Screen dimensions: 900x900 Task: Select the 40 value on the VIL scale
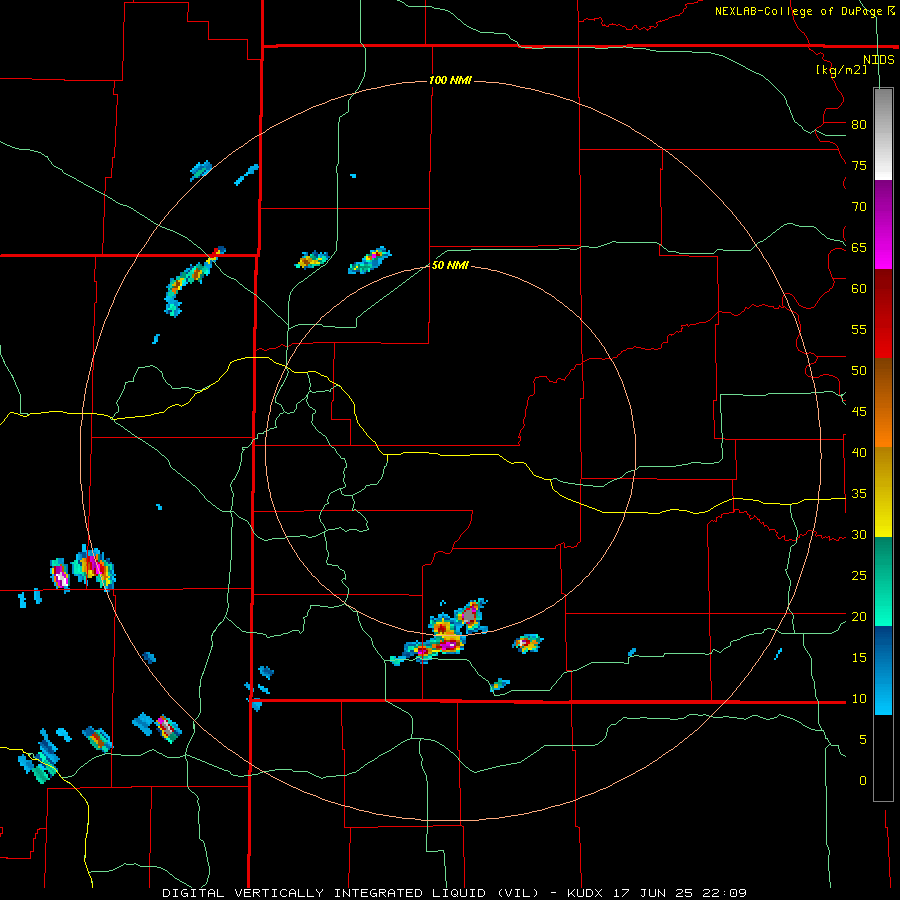[x=859, y=452]
